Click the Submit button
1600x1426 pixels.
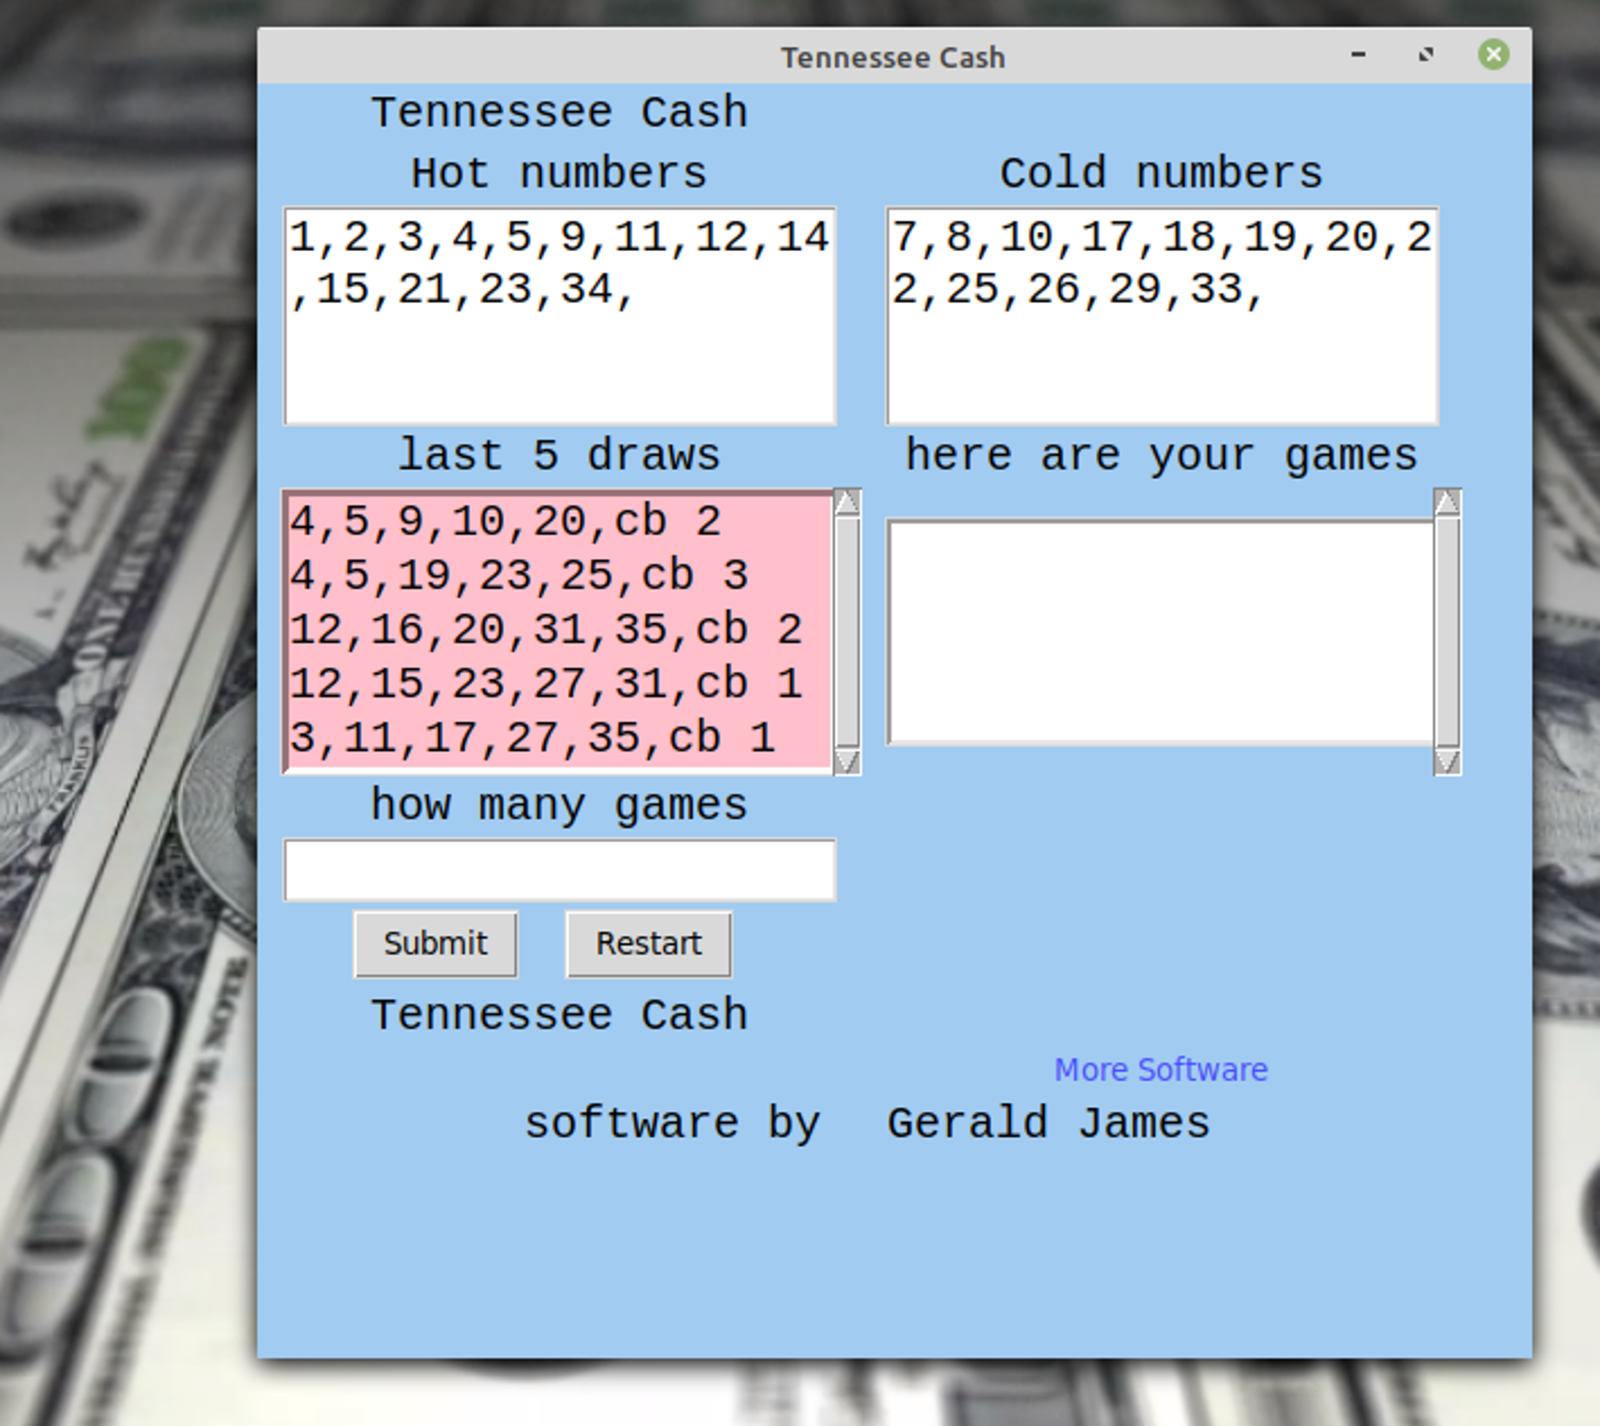click(x=434, y=942)
